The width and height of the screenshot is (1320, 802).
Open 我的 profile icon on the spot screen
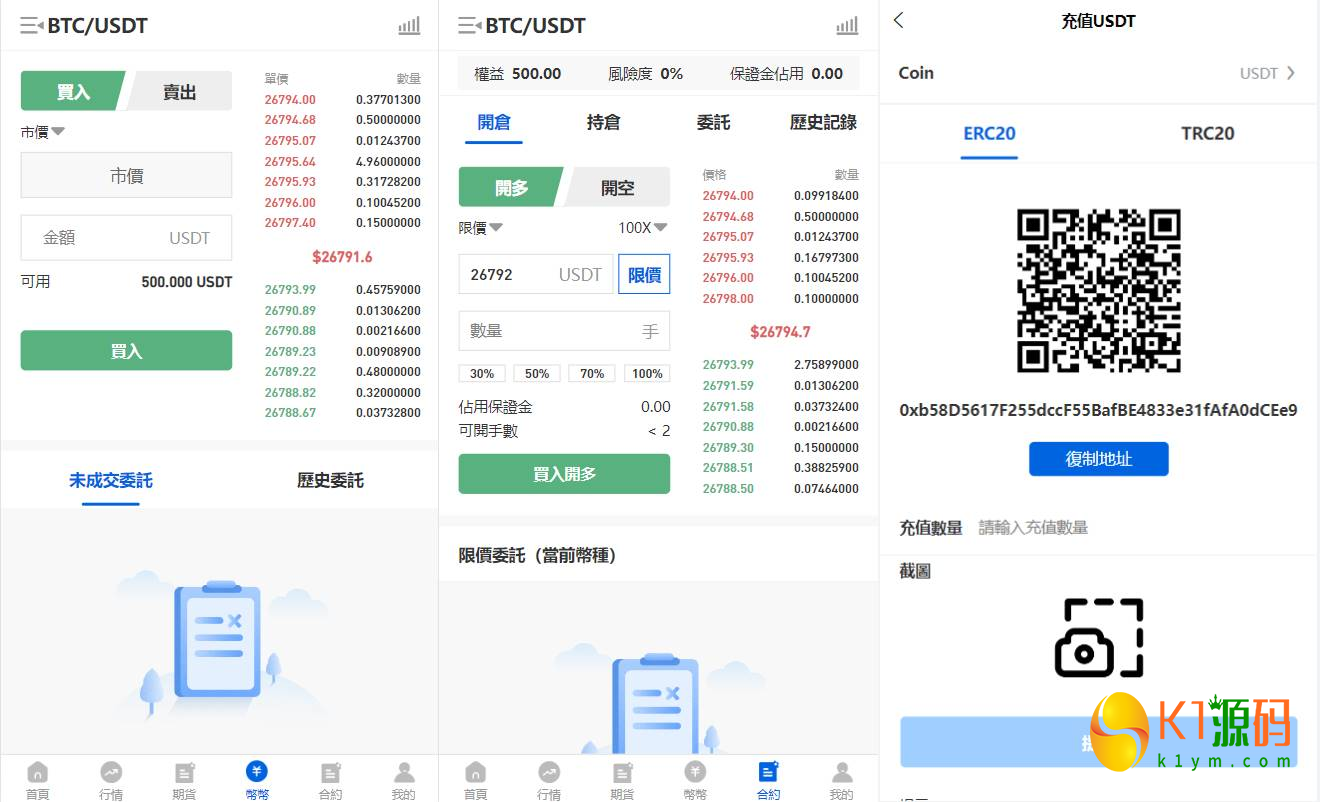click(404, 773)
